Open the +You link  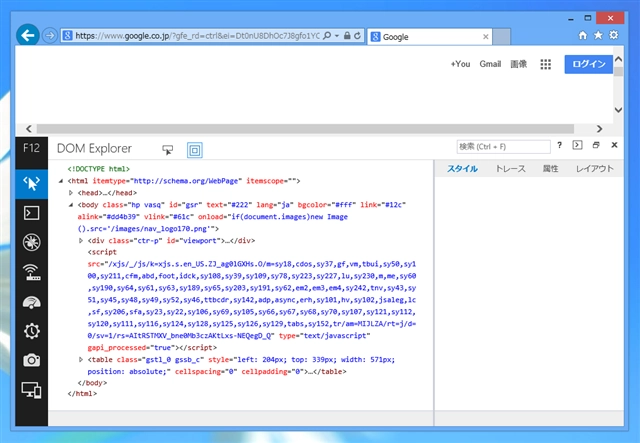460,64
